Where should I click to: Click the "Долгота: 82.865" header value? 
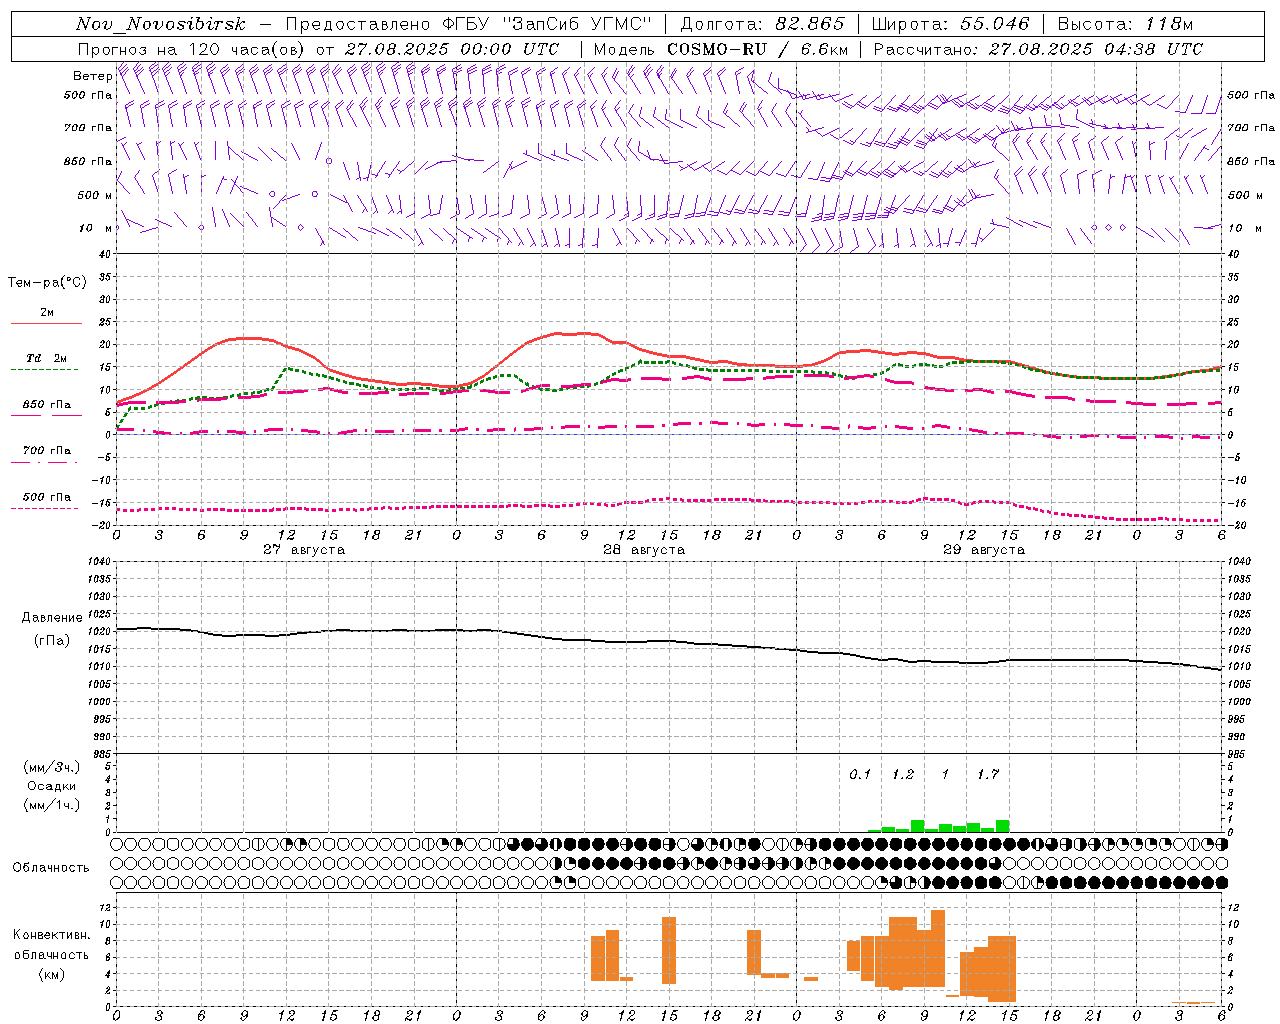pyautogui.click(x=762, y=24)
